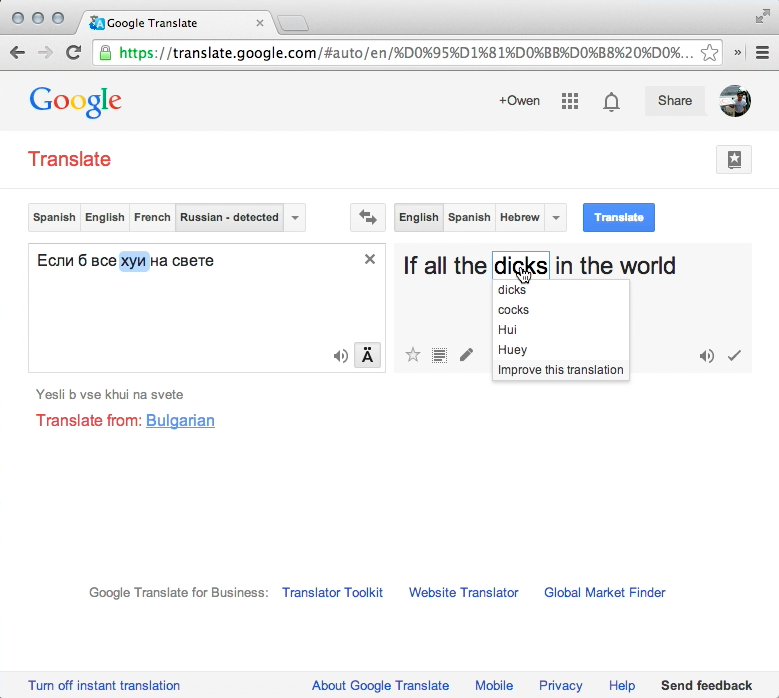
Task: Click the romanization 'Yesli b vse khui na svete'
Action: point(109,394)
